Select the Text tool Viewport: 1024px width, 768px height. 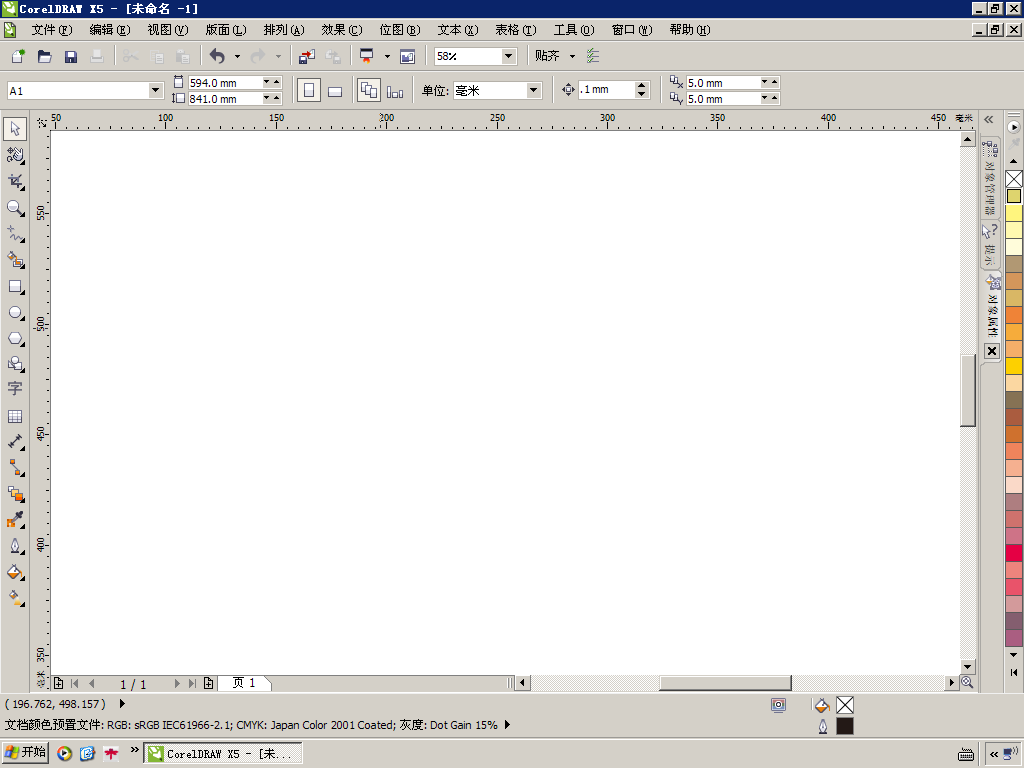15,389
